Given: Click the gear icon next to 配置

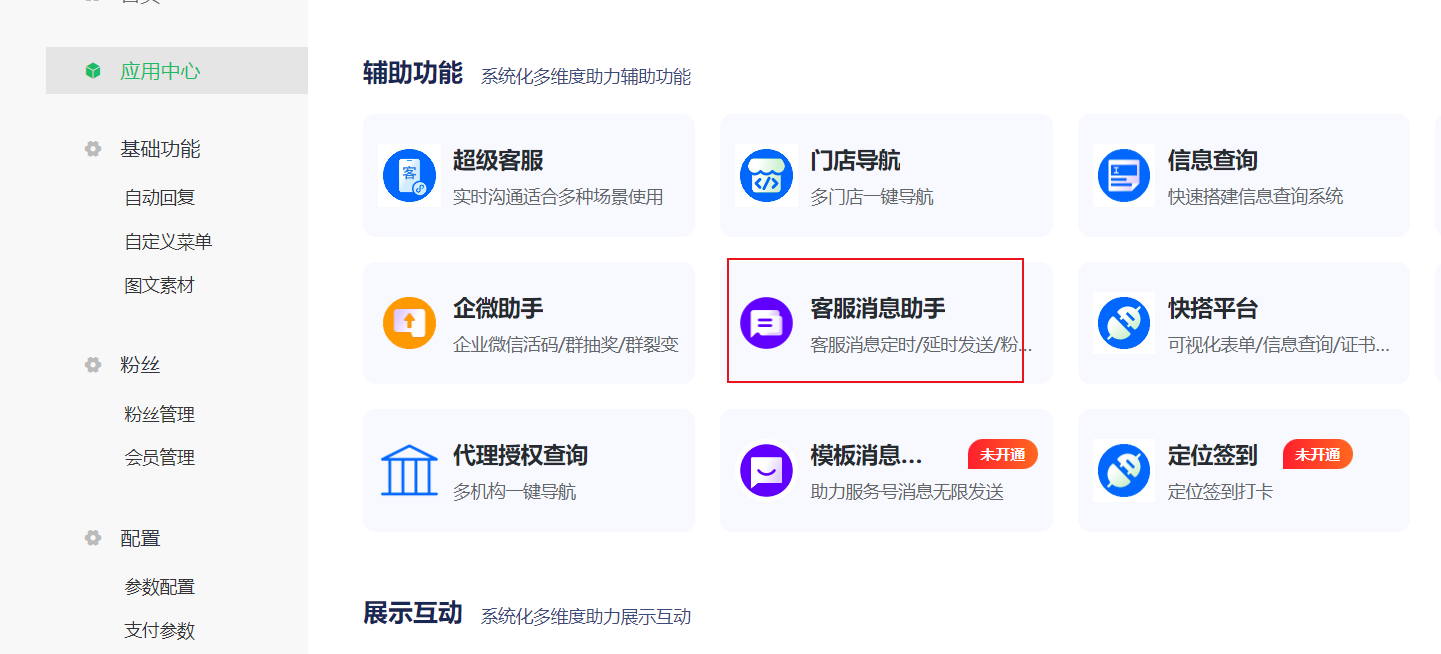Looking at the screenshot, I should click(x=93, y=538).
